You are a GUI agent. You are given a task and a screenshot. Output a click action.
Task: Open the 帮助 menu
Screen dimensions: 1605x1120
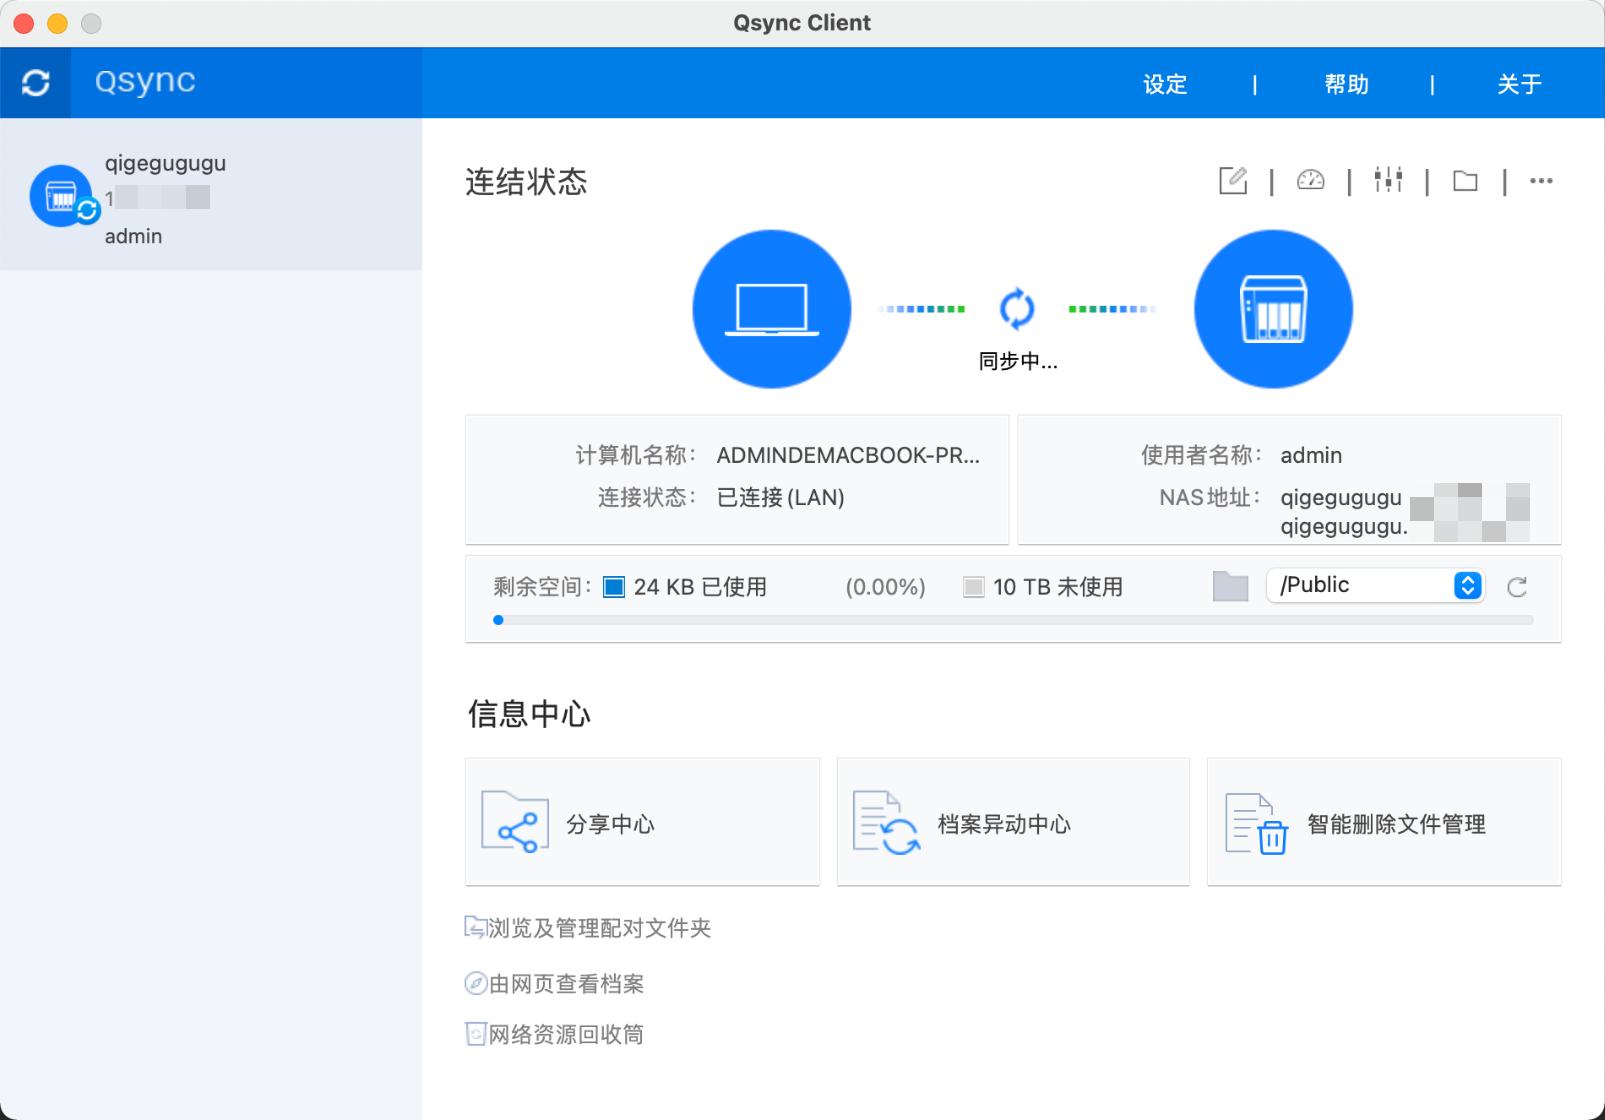pos(1345,84)
